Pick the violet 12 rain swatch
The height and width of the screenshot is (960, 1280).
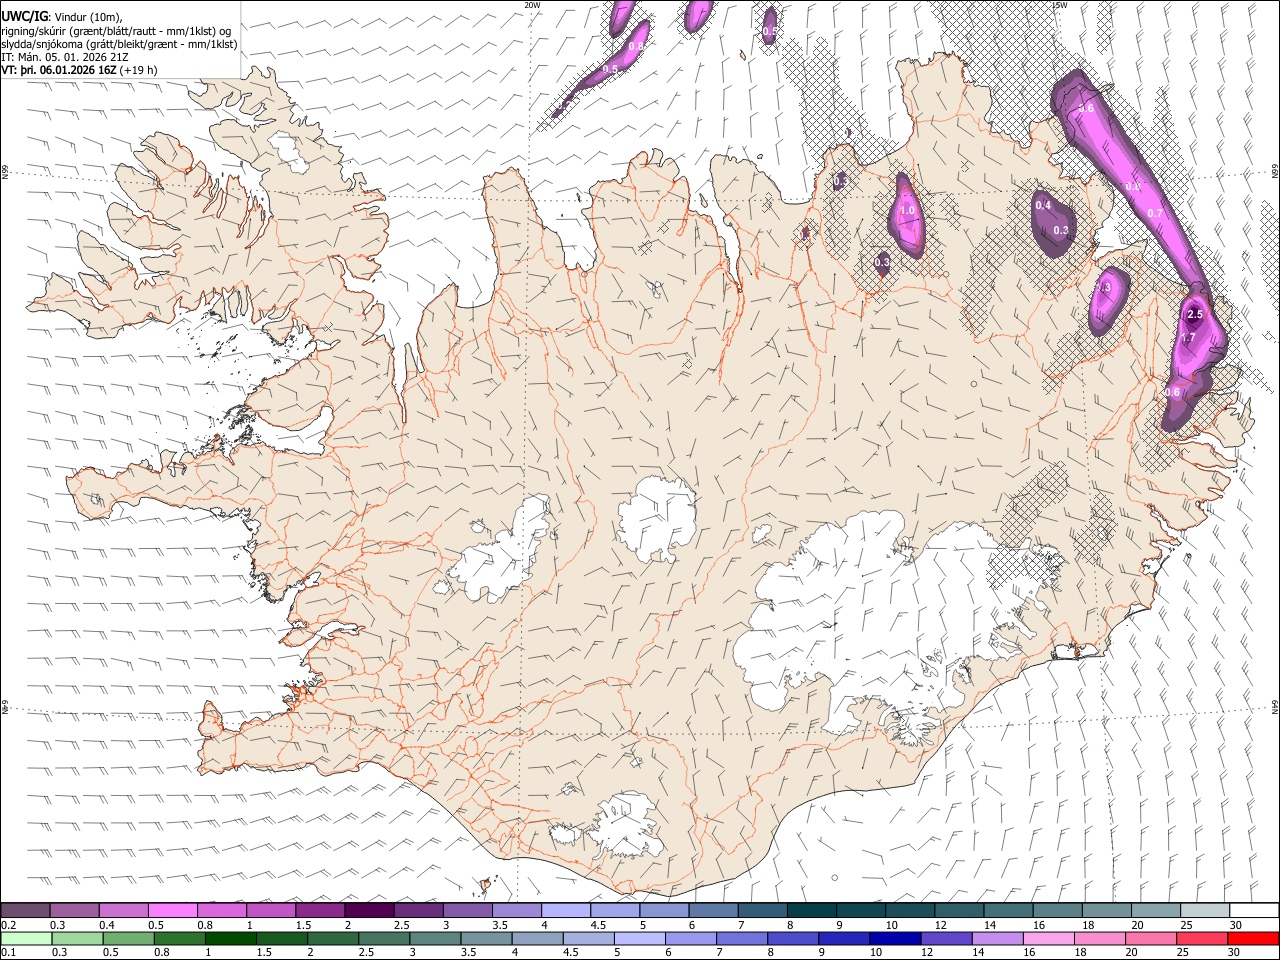[946, 939]
